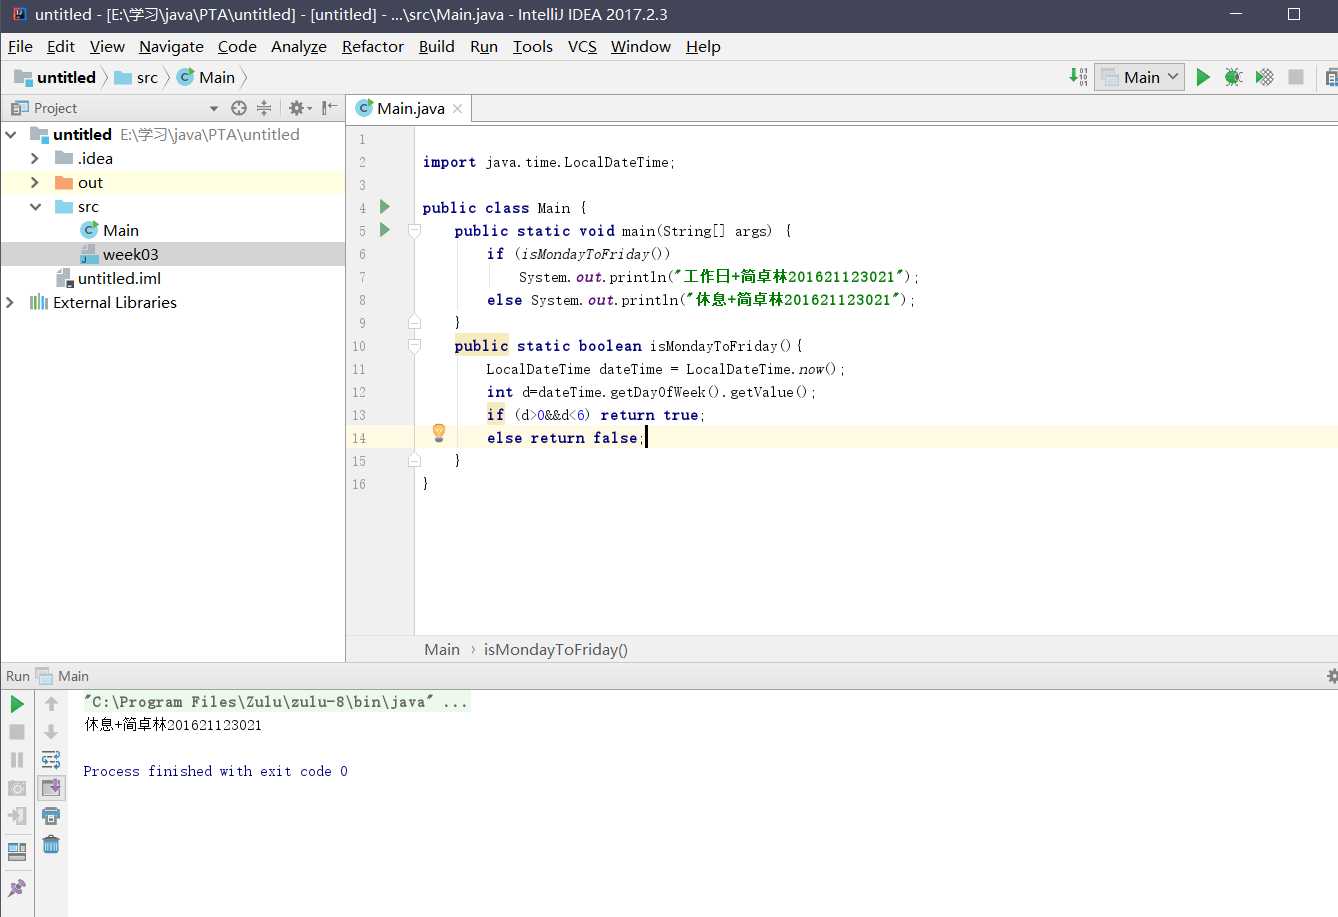Rerun Main using the Run panel's green arrow
The height and width of the screenshot is (917, 1338).
point(17,704)
